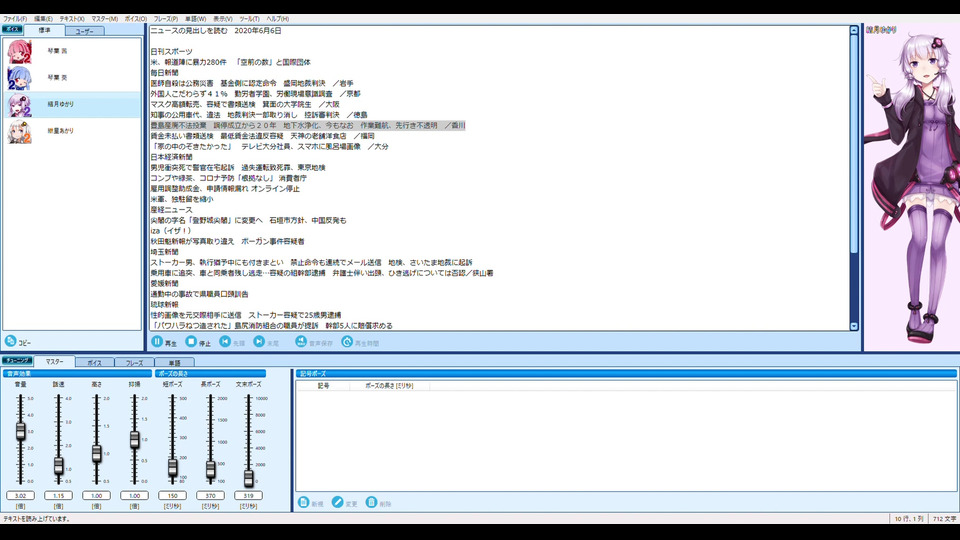Image resolution: width=960 pixels, height=540 pixels.
Task: Click the sentence-end pause field 319
Action: (x=248, y=495)
